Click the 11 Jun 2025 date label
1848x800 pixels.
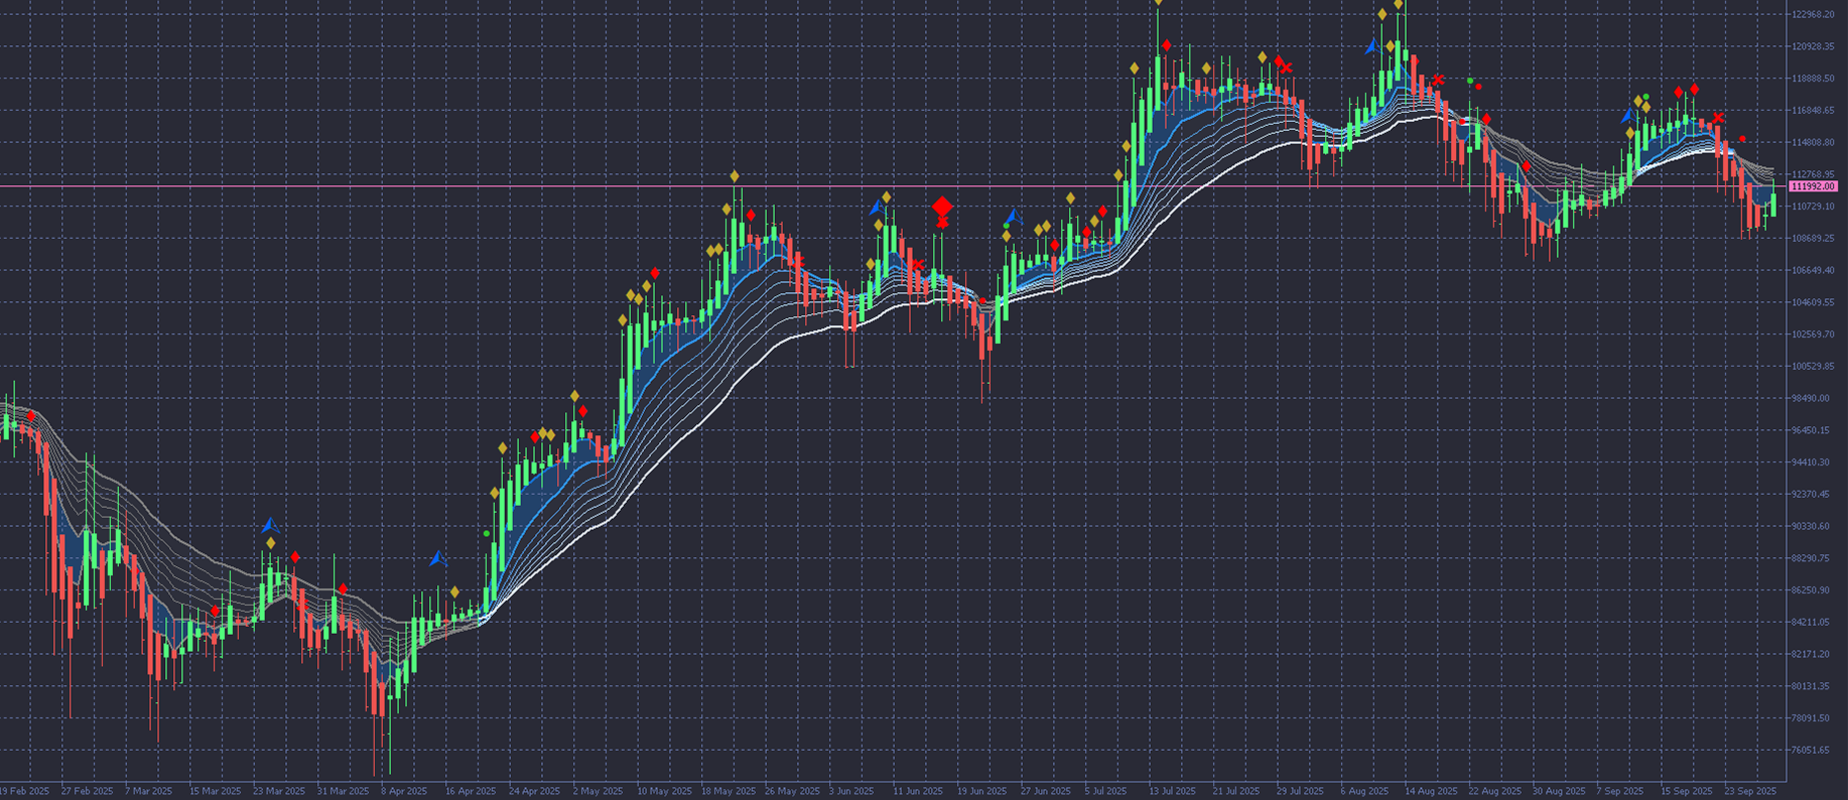coord(918,791)
